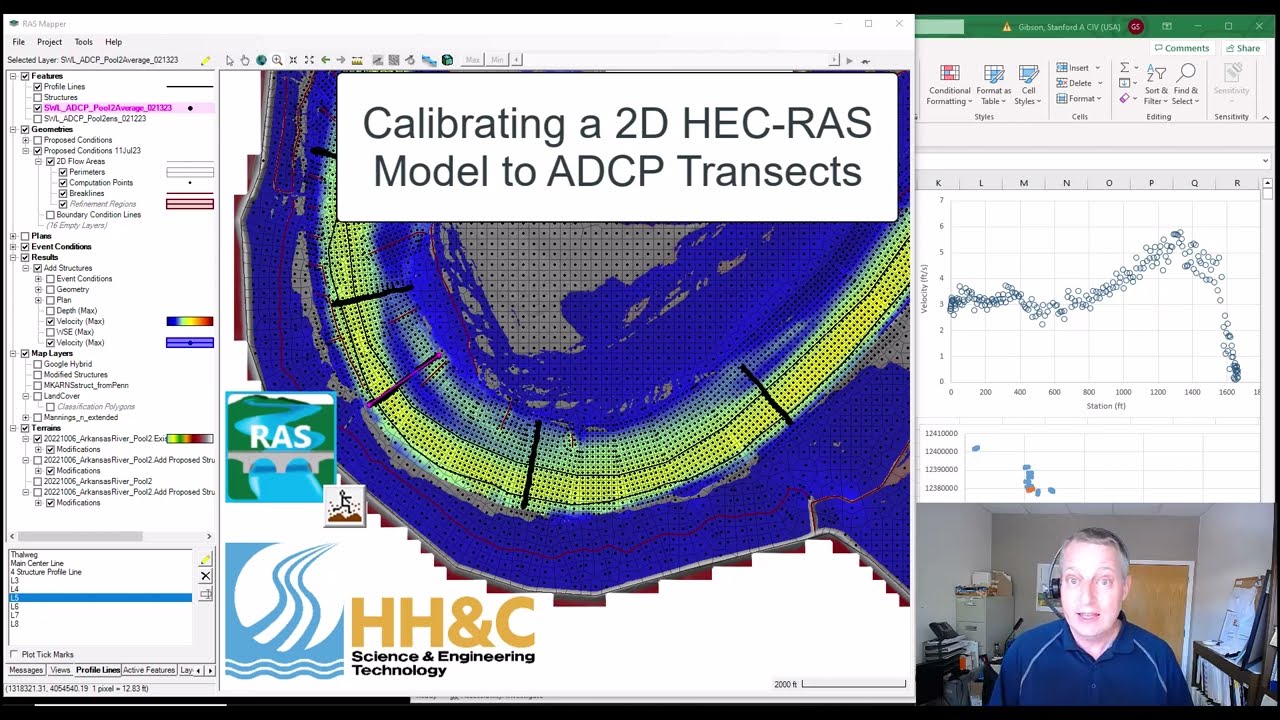Check the Google Hybrid map layer checkbox
Image resolution: width=1280 pixels, height=720 pixels.
coord(38,364)
